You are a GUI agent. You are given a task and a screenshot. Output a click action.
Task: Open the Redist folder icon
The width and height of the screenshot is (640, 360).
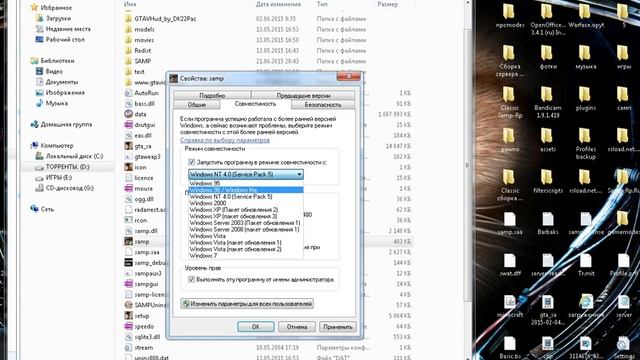pos(128,51)
